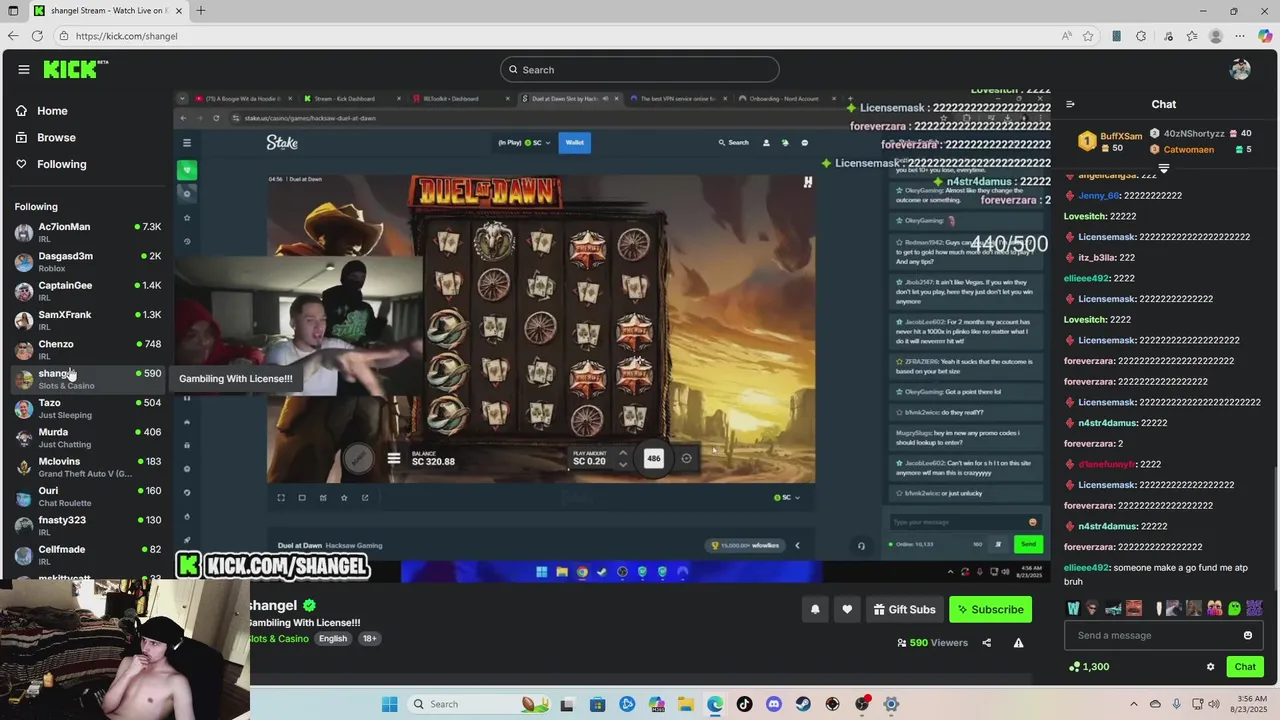Viewport: 1280px width, 720px height.
Task: Open the Copilot icon in Edge
Action: pyautogui.click(x=1265, y=36)
